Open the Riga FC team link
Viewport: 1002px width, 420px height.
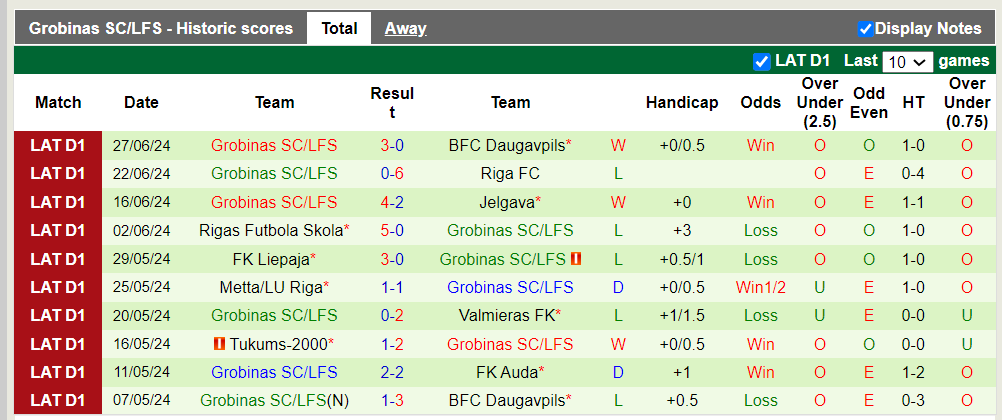(510, 173)
